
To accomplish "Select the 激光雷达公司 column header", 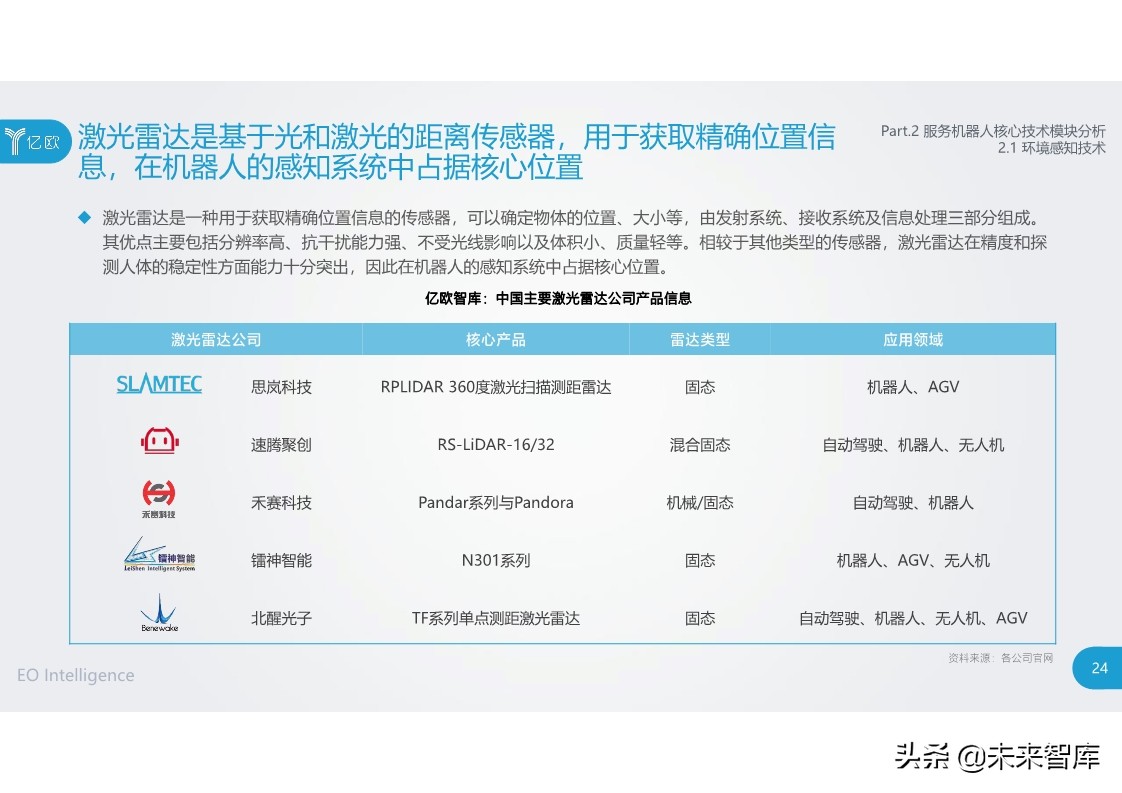I will [x=216, y=339].
